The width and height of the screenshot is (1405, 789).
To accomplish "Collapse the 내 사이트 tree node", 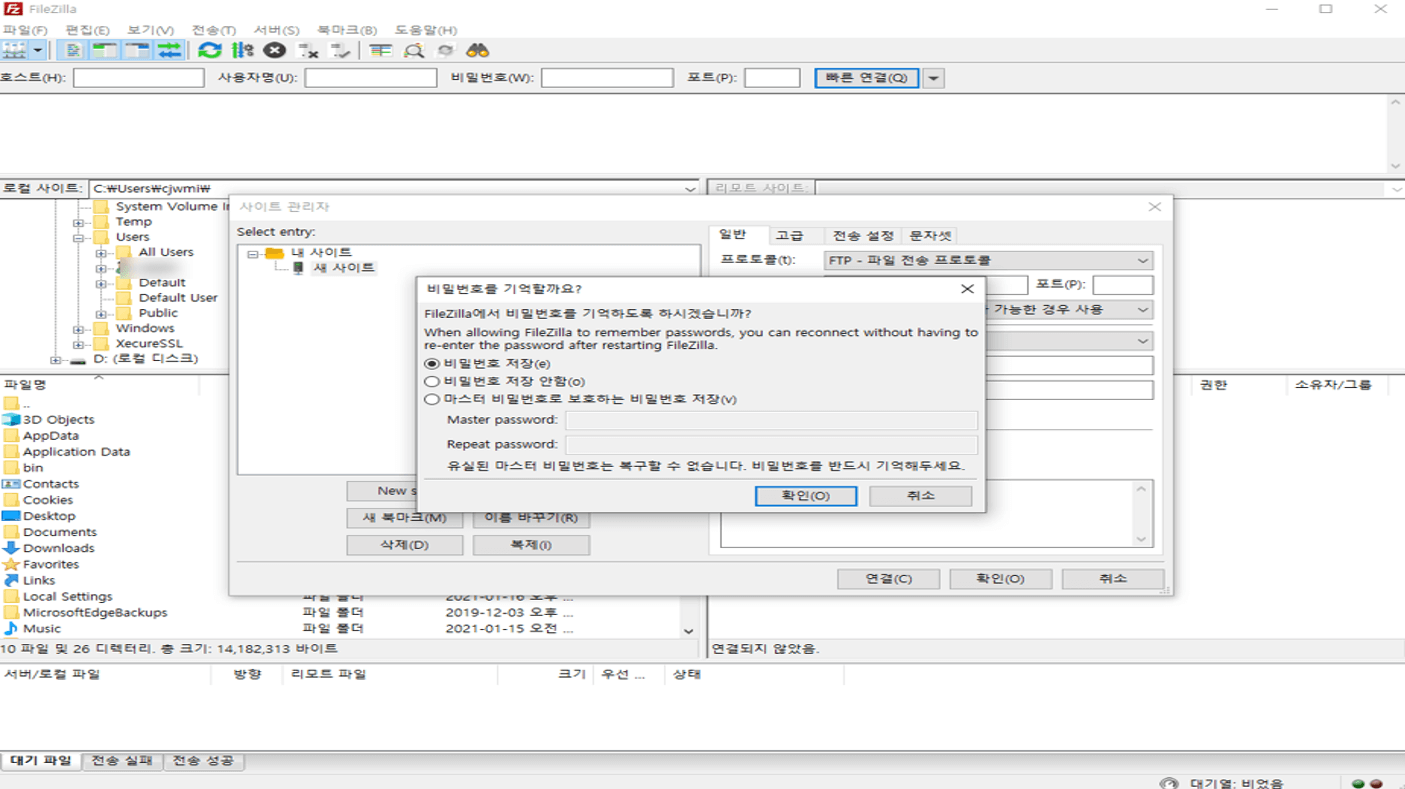I will 253,253.
